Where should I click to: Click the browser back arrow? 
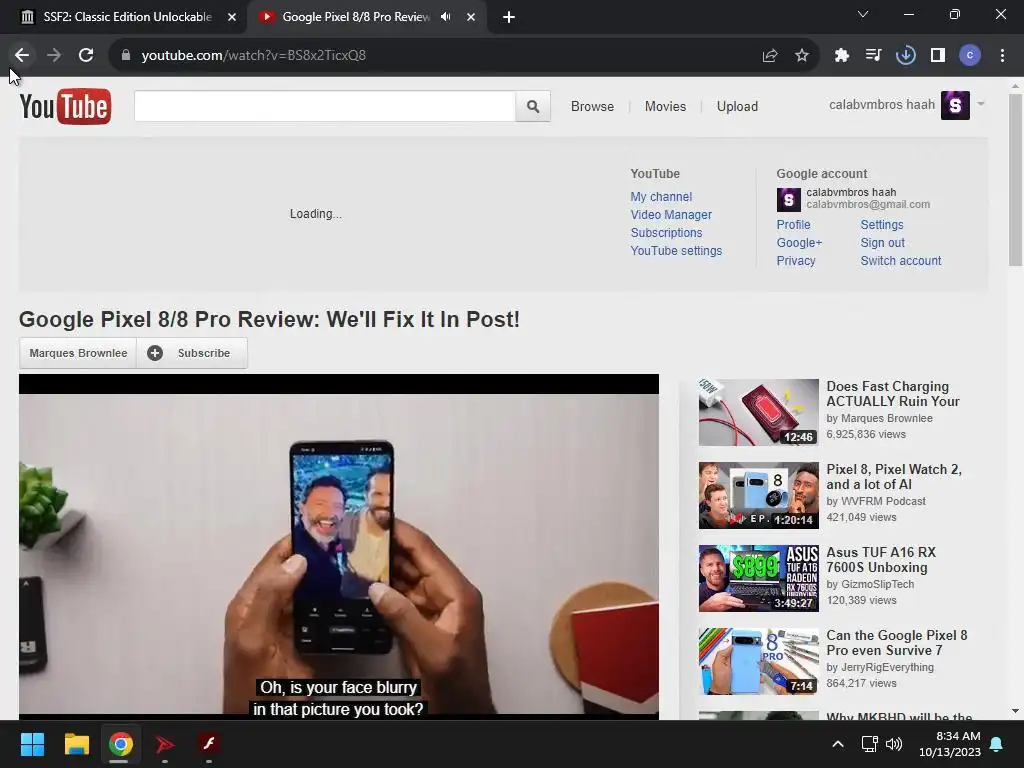tap(22, 56)
